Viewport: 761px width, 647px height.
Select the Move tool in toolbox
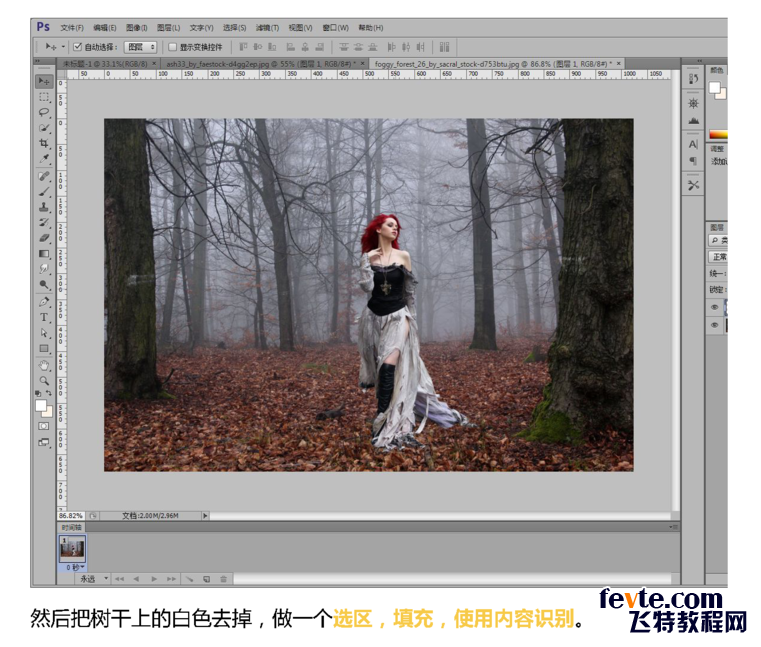[x=44, y=81]
